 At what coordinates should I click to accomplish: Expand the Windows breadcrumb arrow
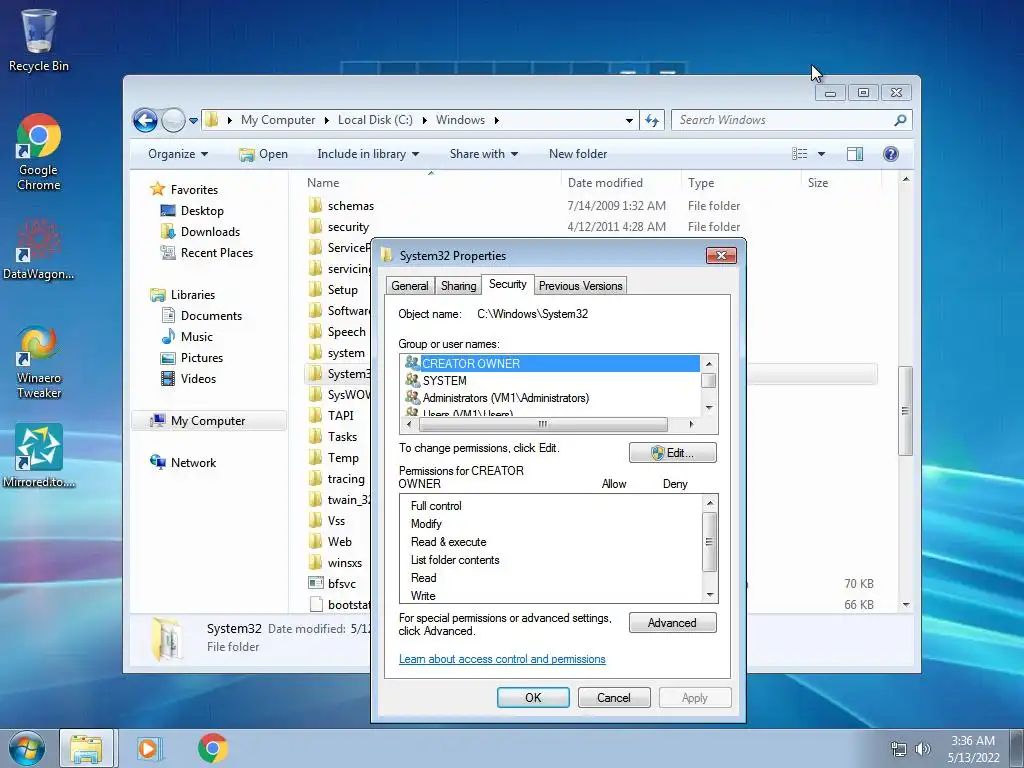click(497, 120)
